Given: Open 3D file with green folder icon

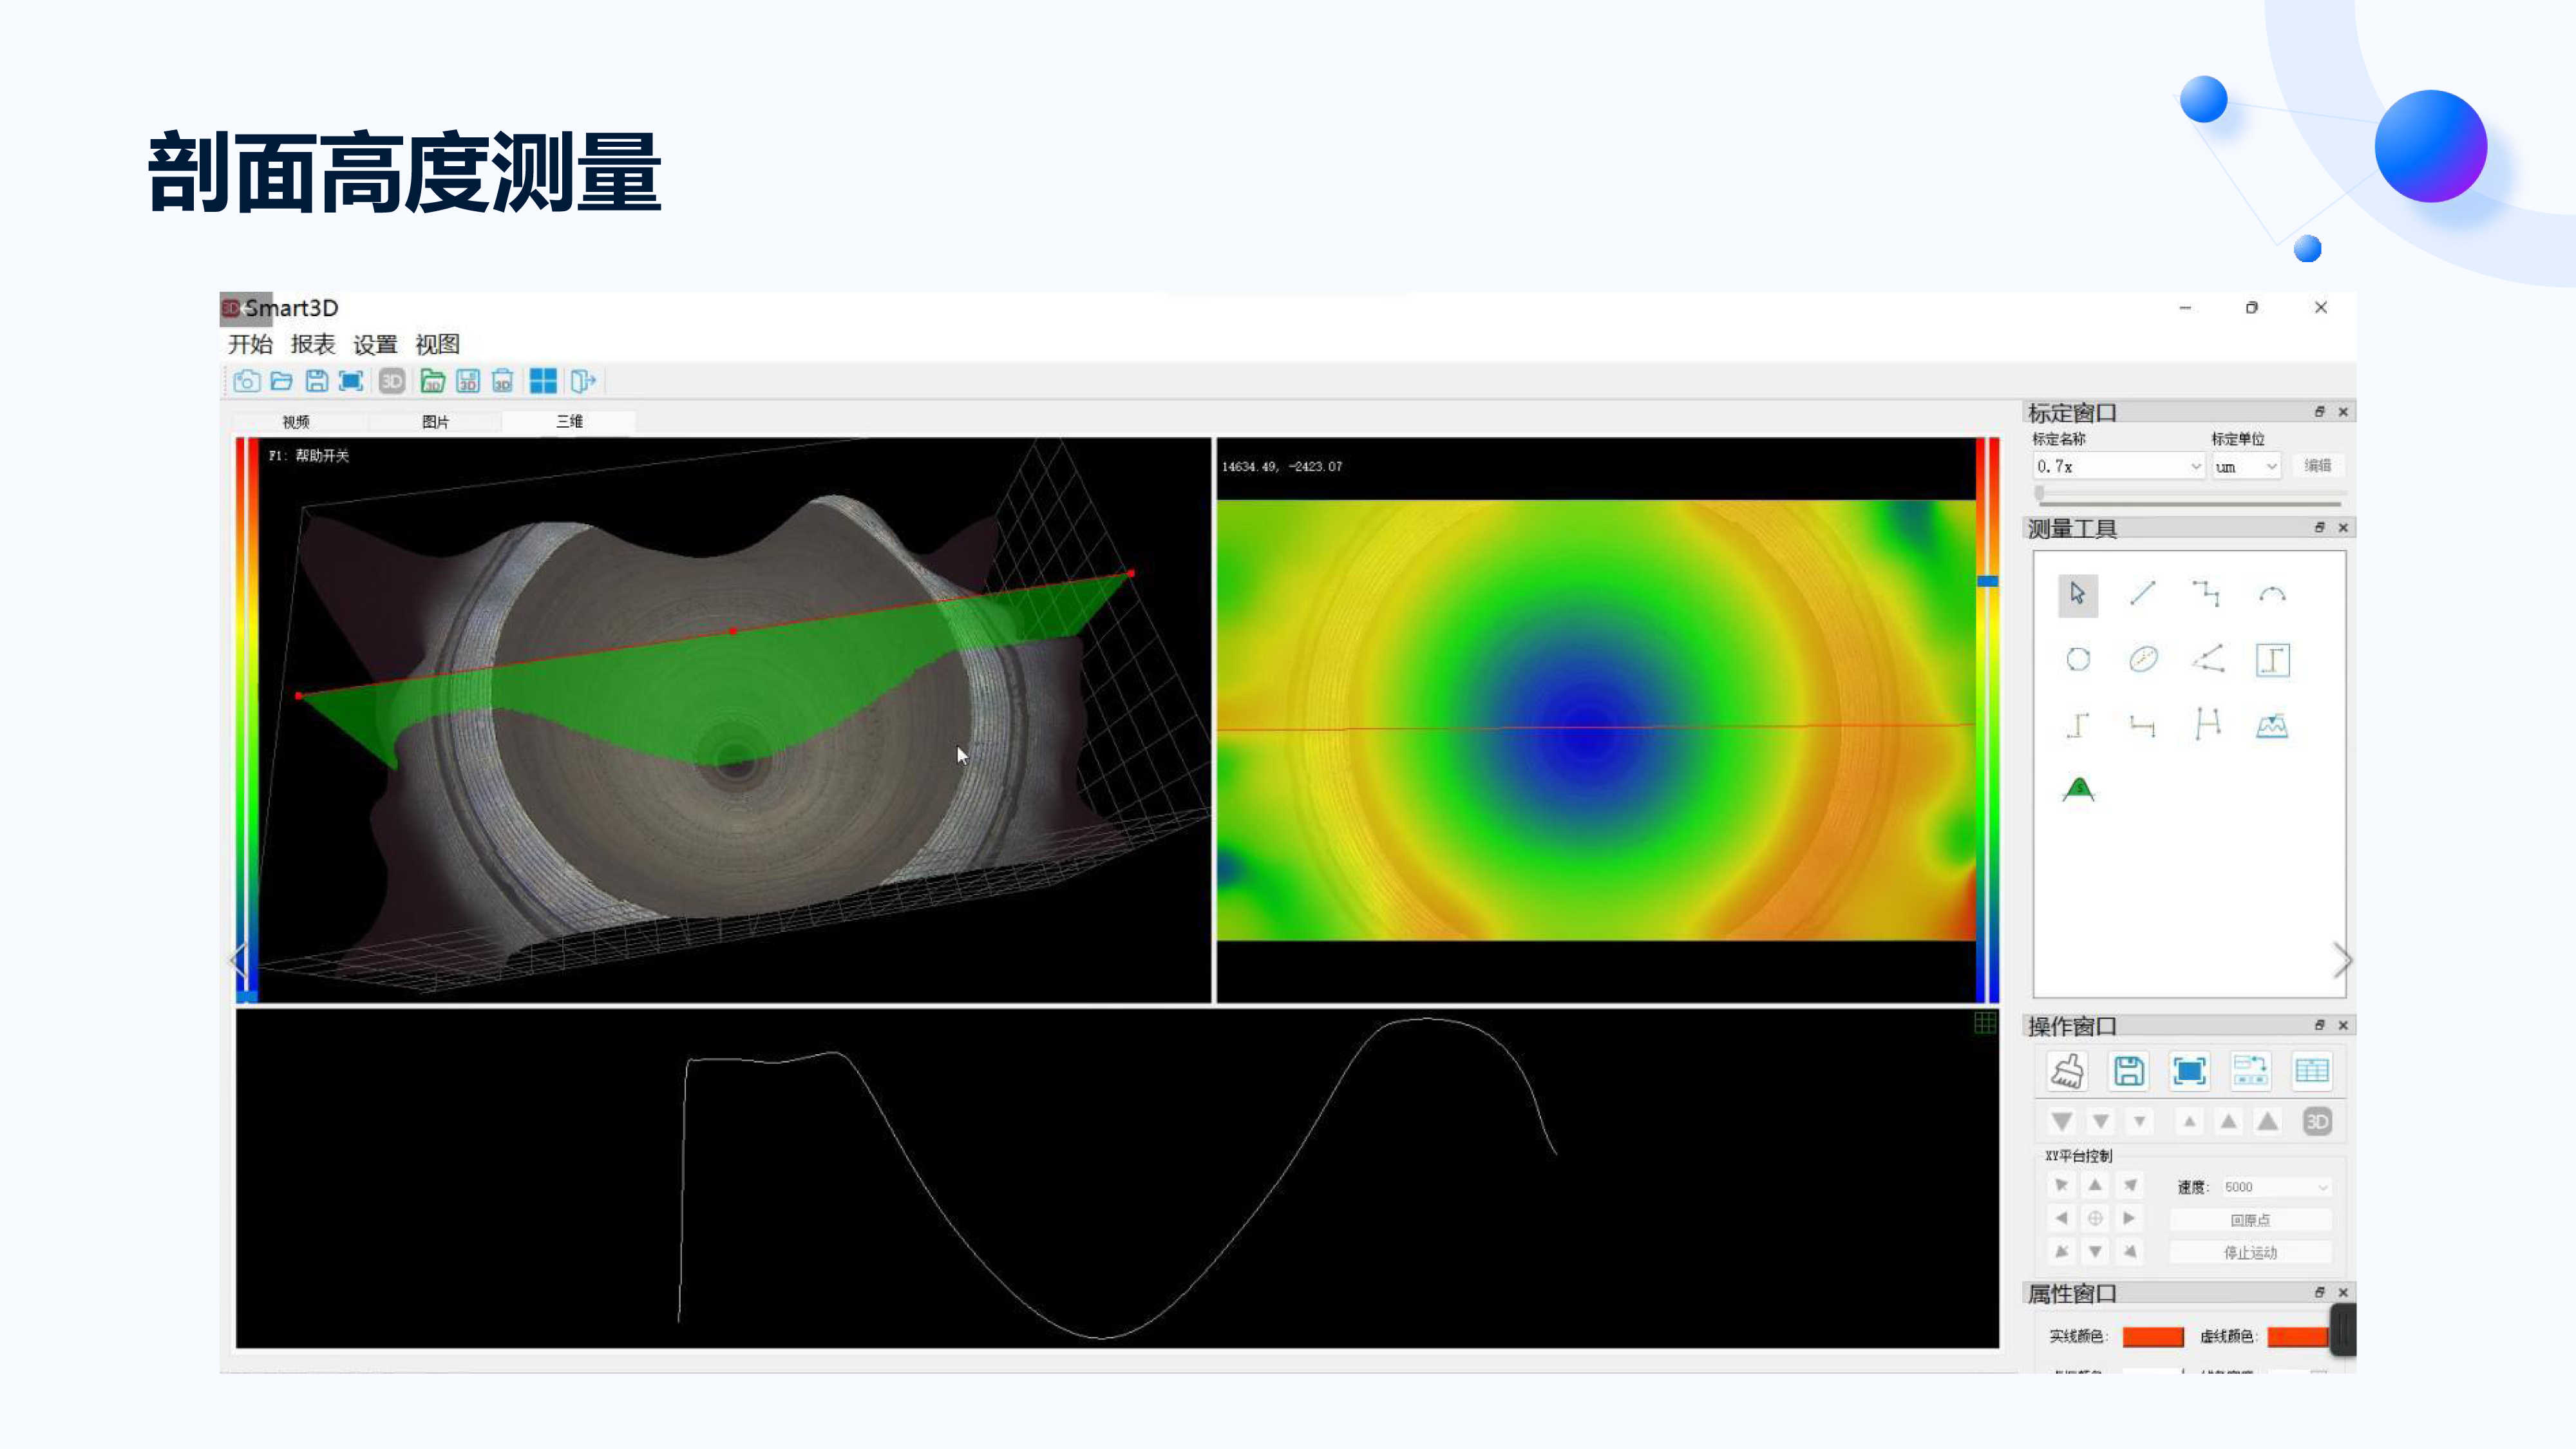Looking at the screenshot, I should pyautogui.click(x=432, y=381).
